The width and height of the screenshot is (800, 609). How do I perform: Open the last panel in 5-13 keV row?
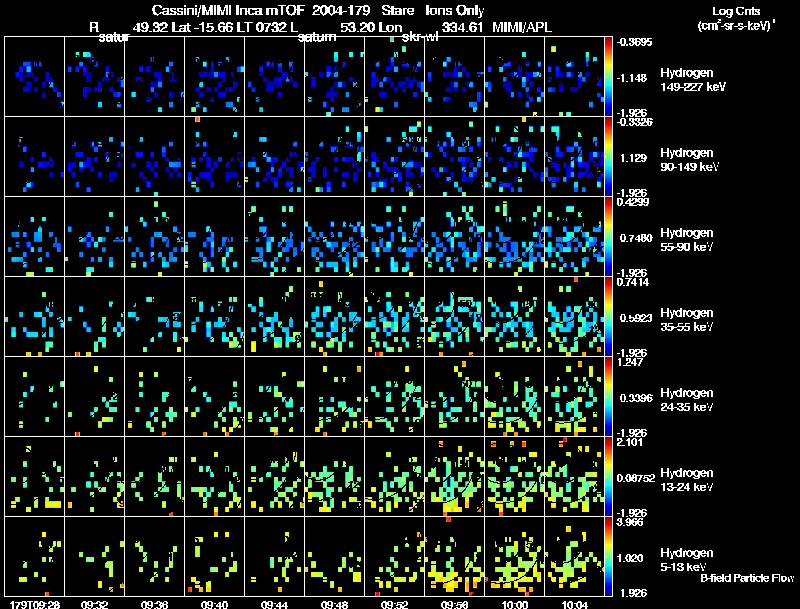coord(574,556)
